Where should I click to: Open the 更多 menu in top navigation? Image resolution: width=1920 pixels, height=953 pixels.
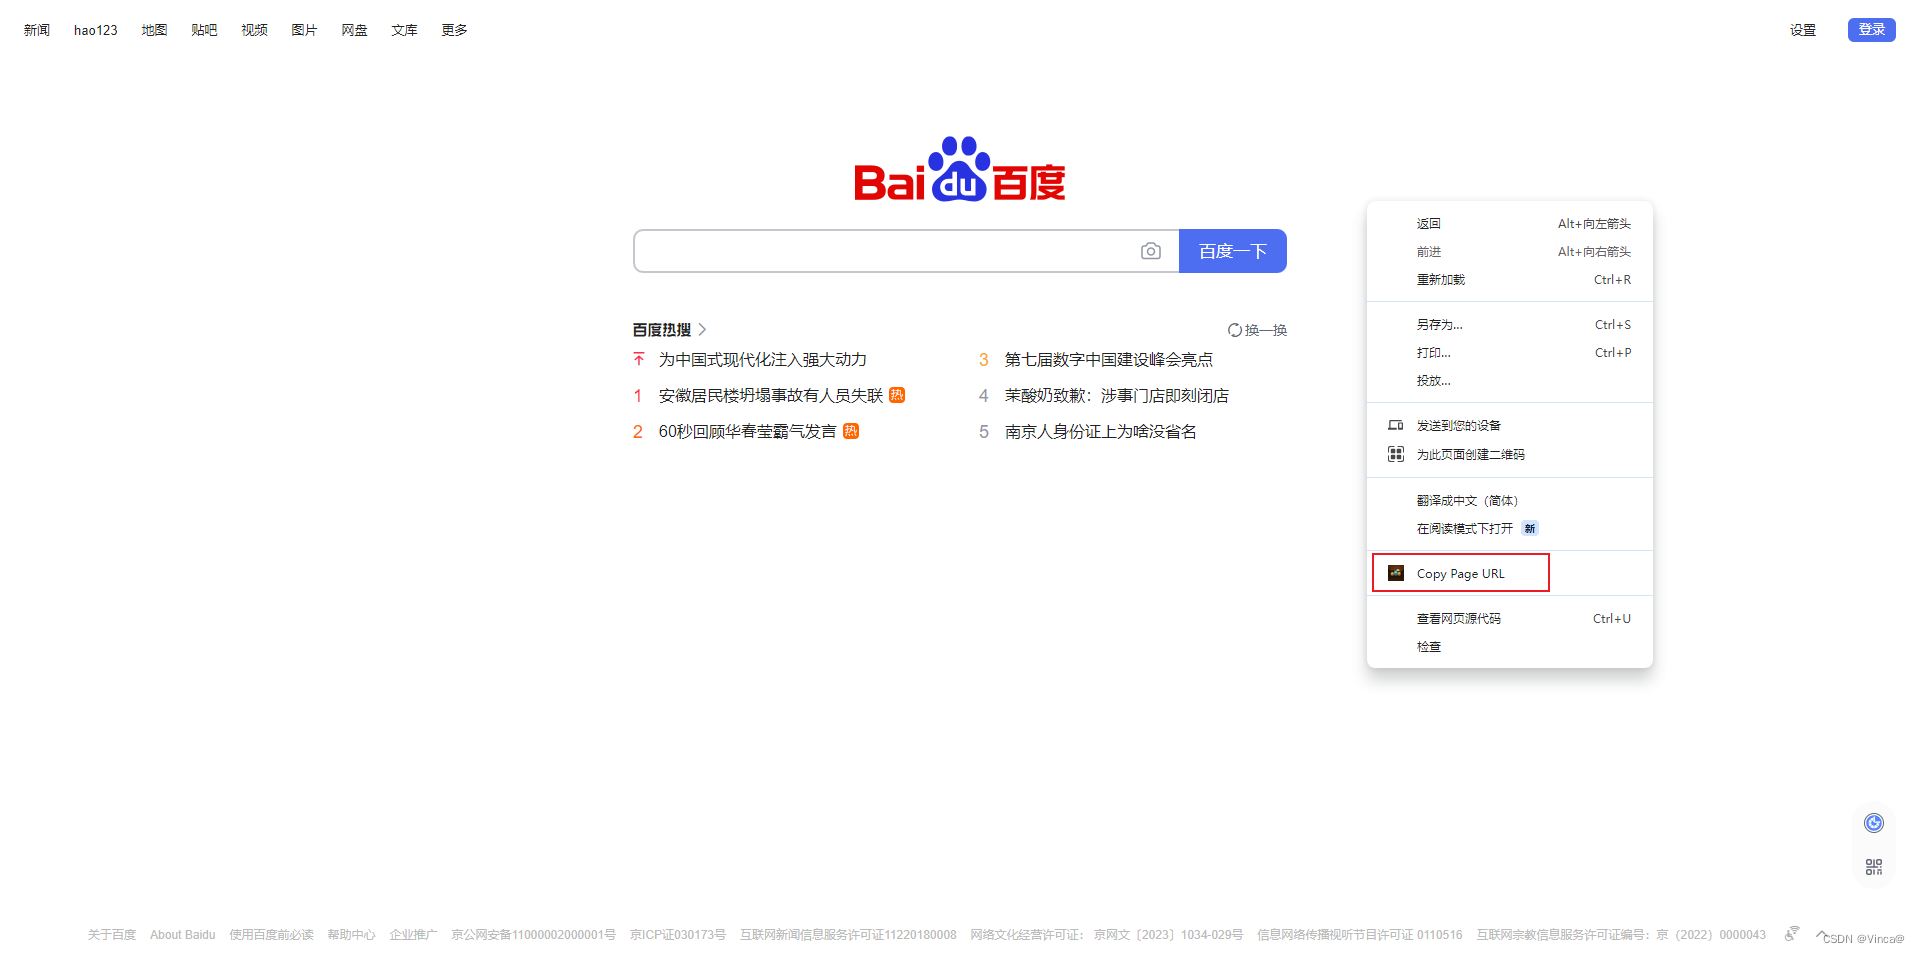(x=455, y=30)
